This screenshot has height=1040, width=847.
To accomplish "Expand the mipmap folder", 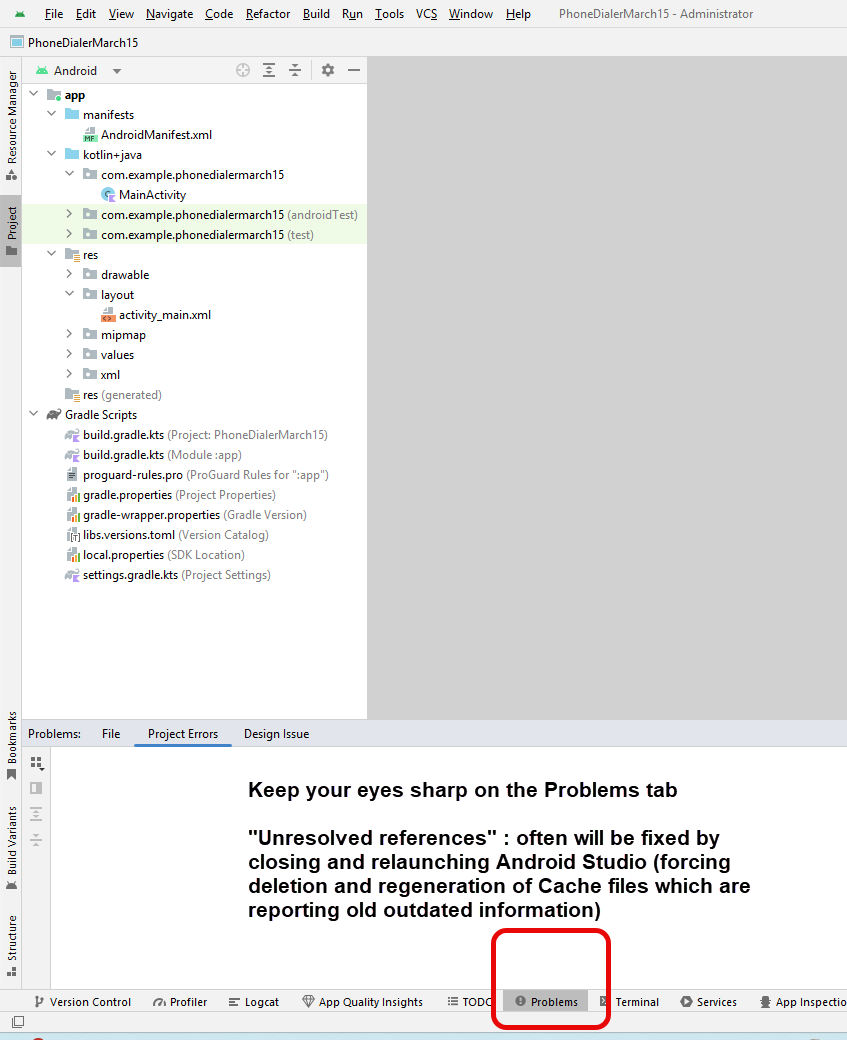I will click(69, 334).
